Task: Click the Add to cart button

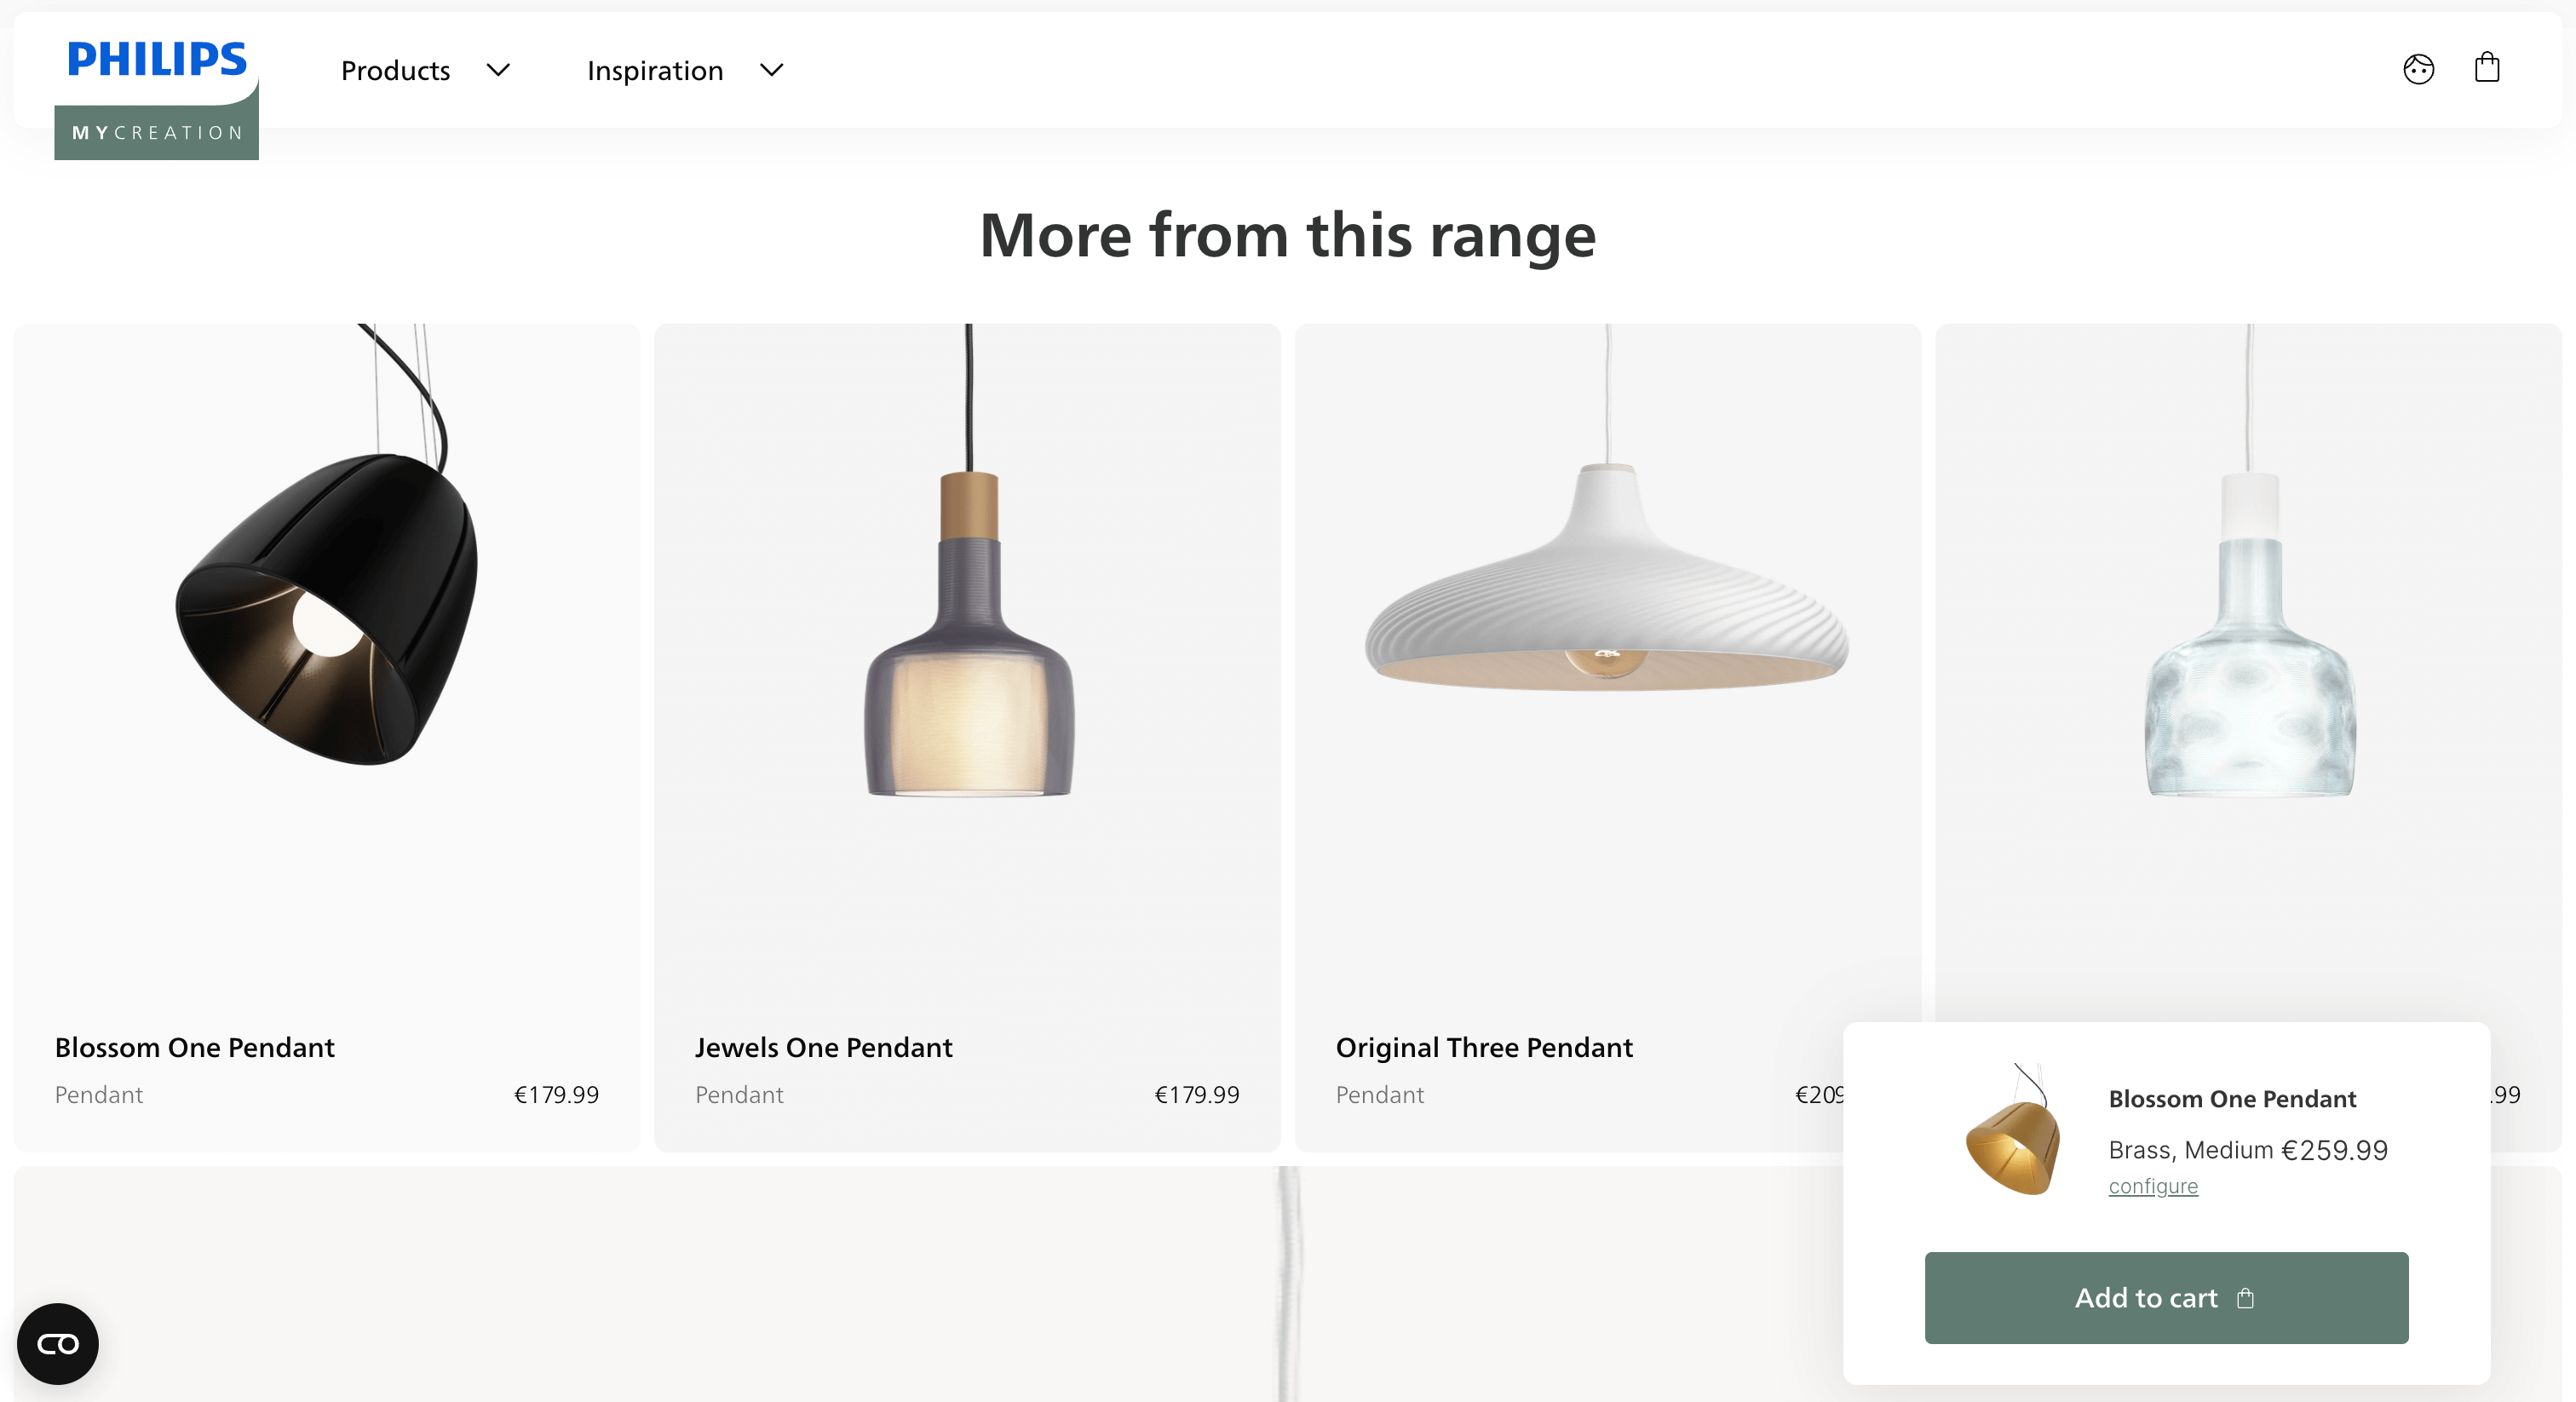Action: click(x=2165, y=1298)
